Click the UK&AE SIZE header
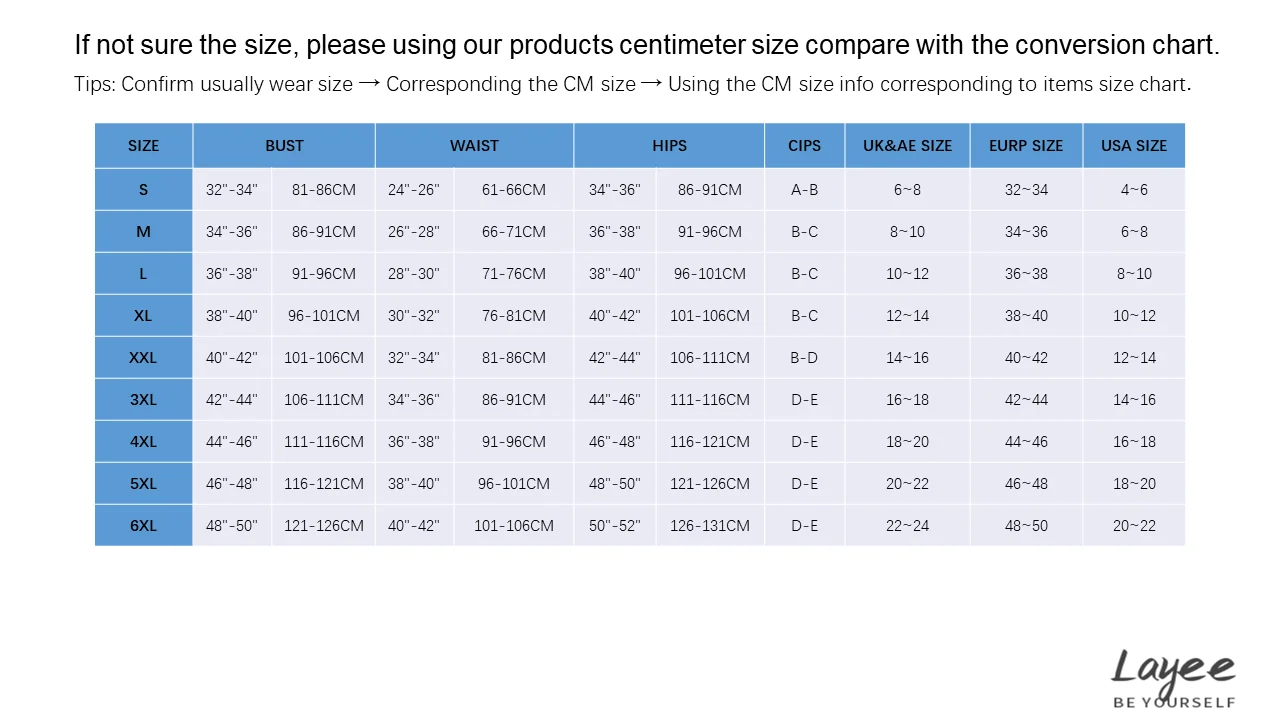The width and height of the screenshot is (1280, 720). coord(907,146)
